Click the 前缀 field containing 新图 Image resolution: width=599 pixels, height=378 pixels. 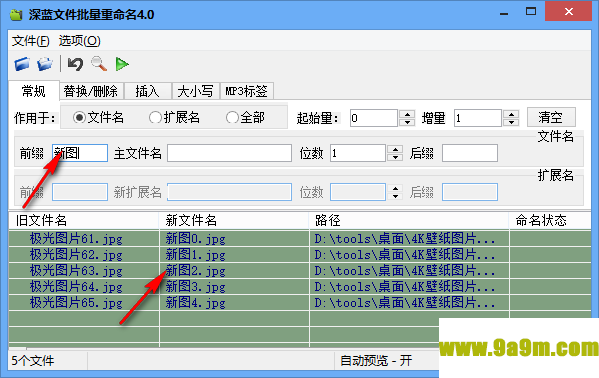tap(80, 153)
